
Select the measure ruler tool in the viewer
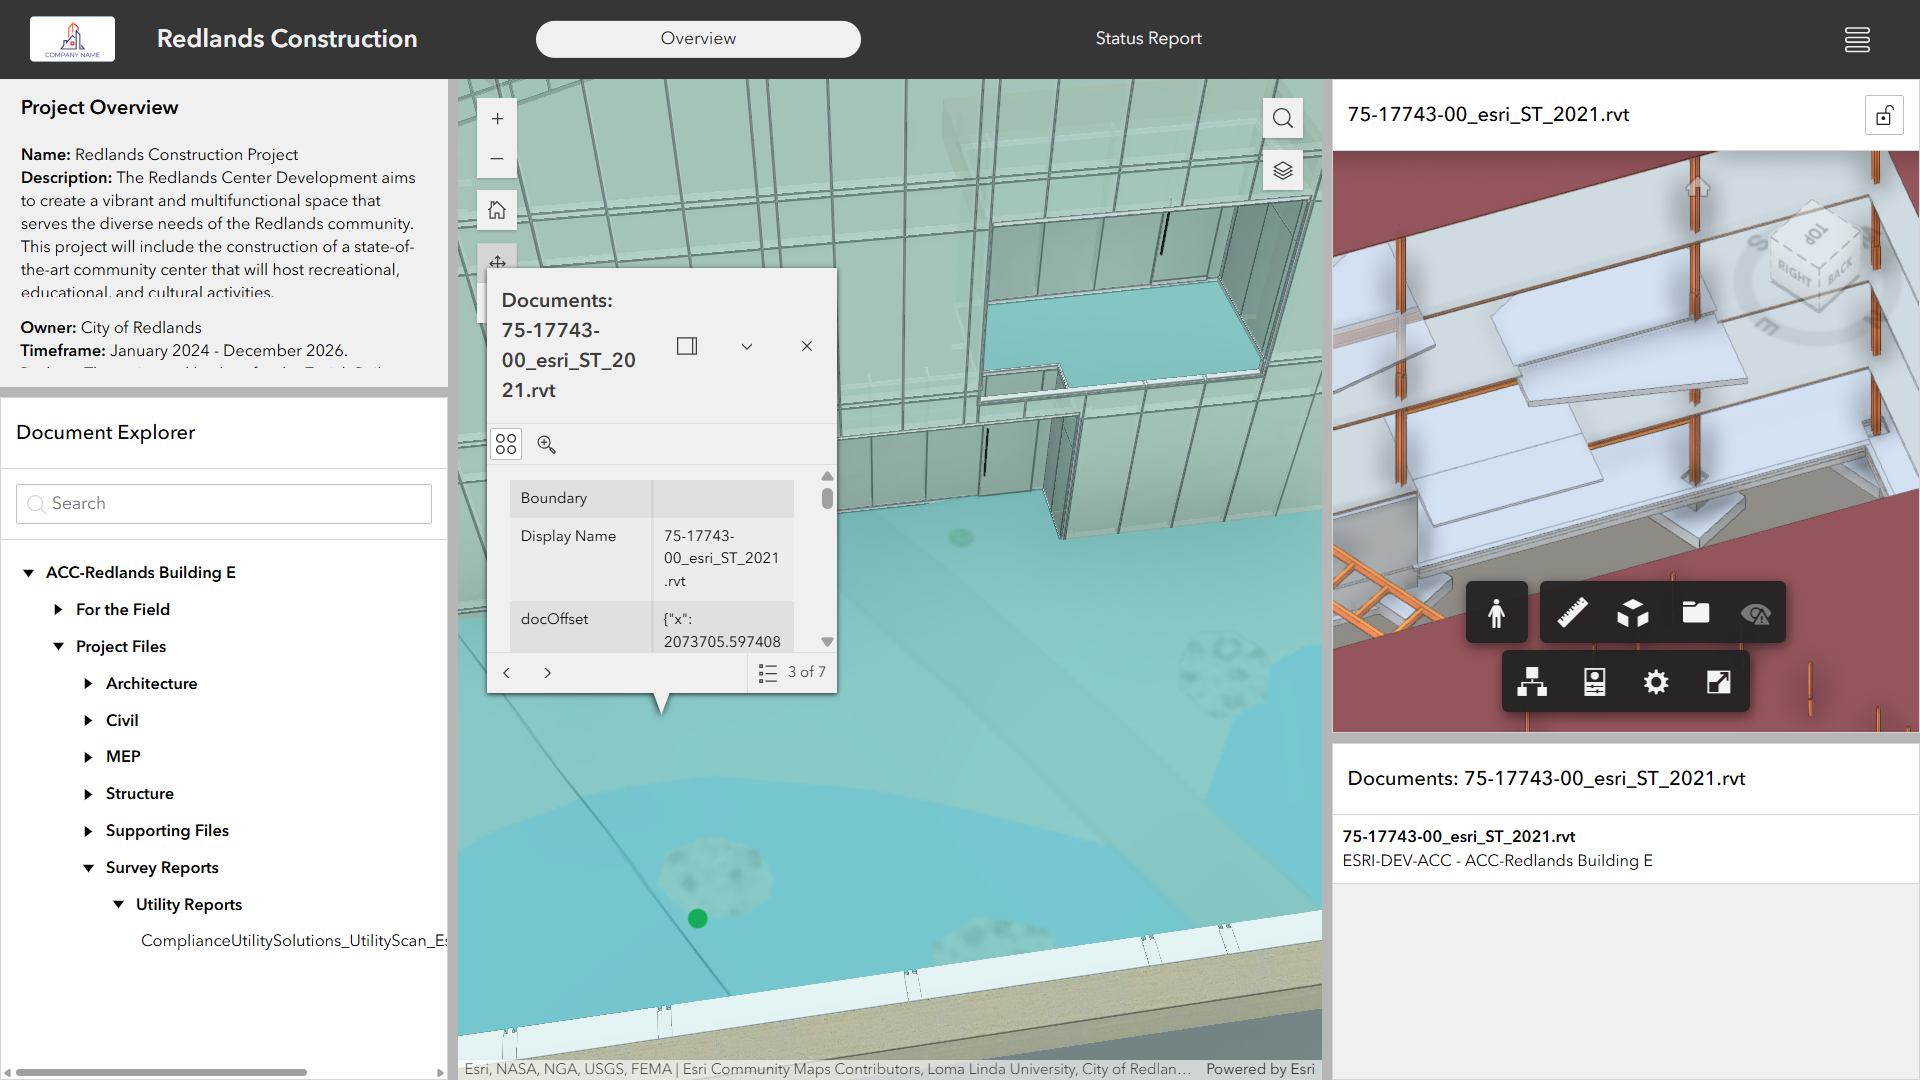pos(1570,612)
